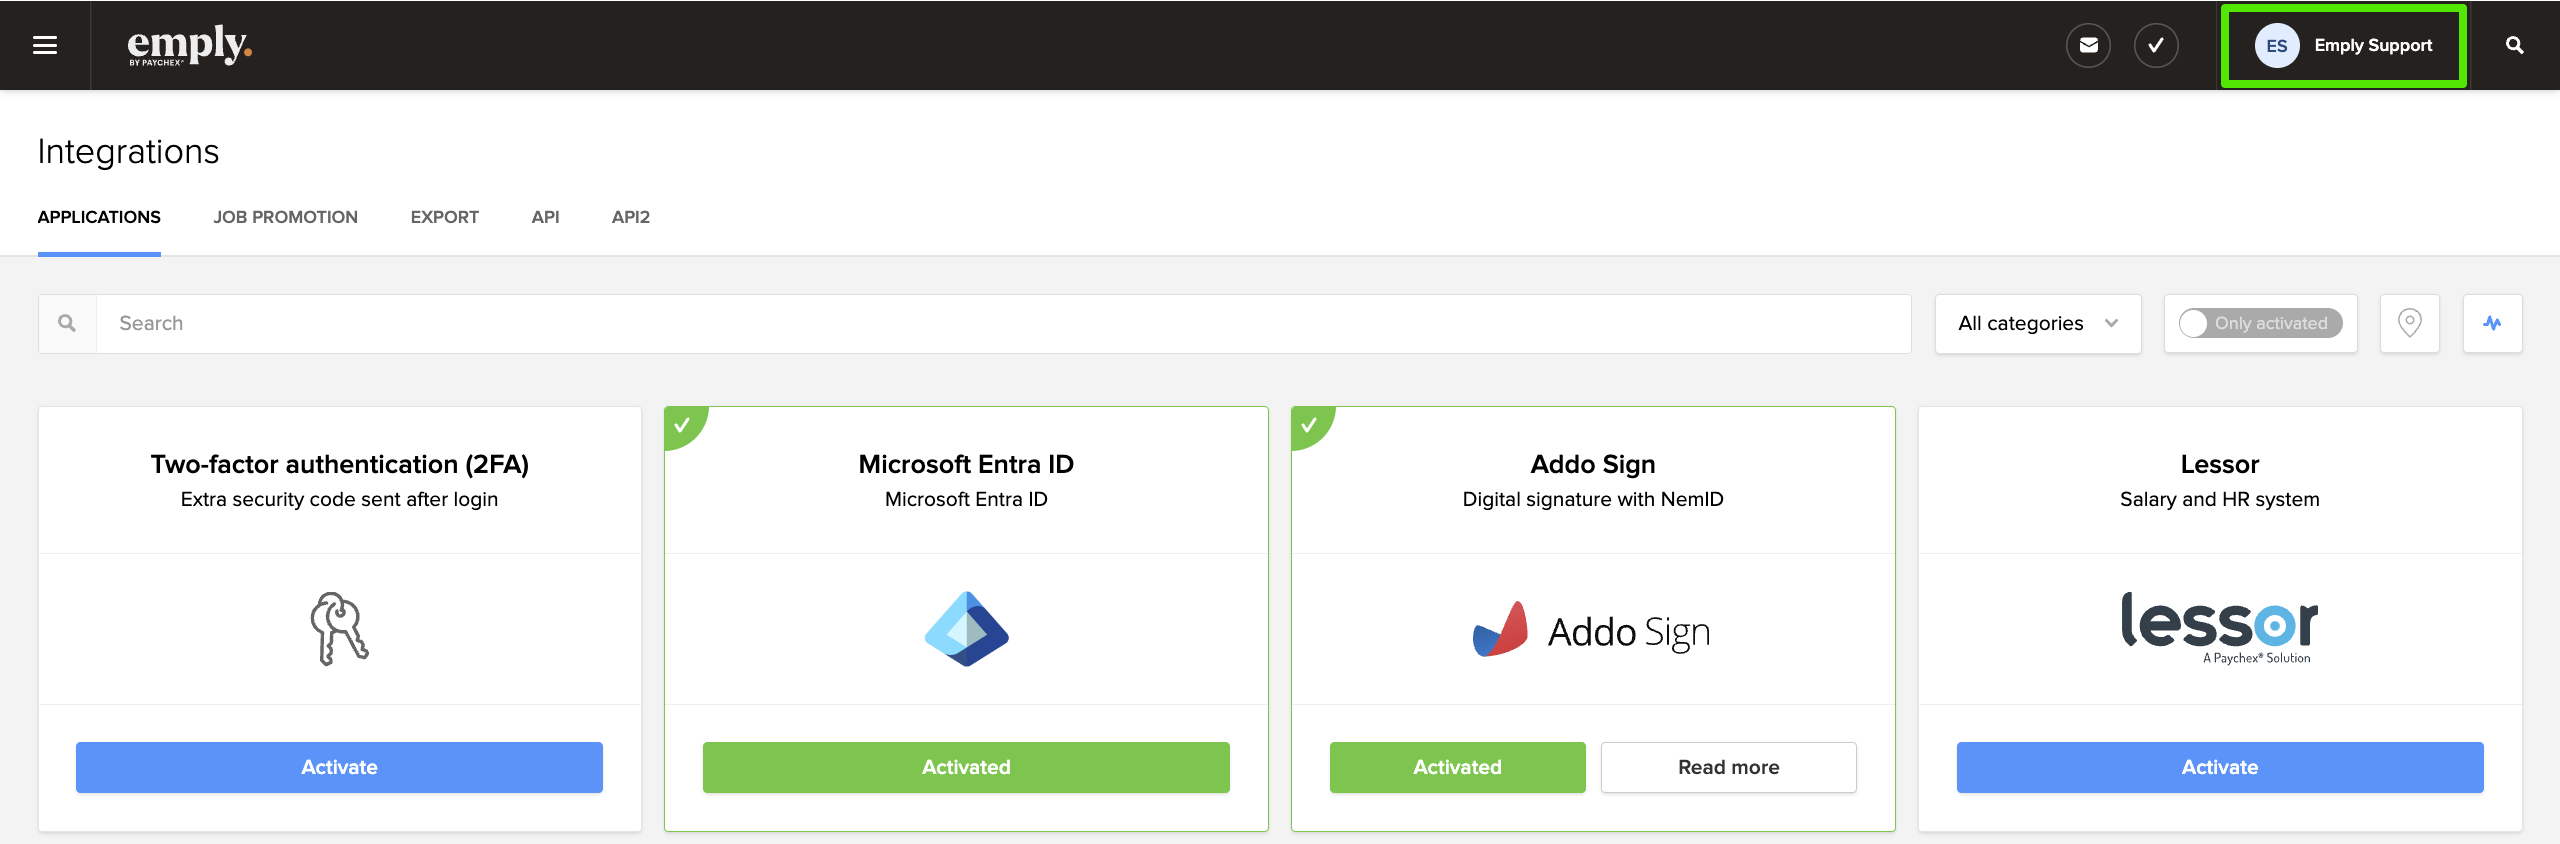Screen dimensions: 2560x844
Task: Open the hamburger navigation menu
Action: [x=45, y=45]
